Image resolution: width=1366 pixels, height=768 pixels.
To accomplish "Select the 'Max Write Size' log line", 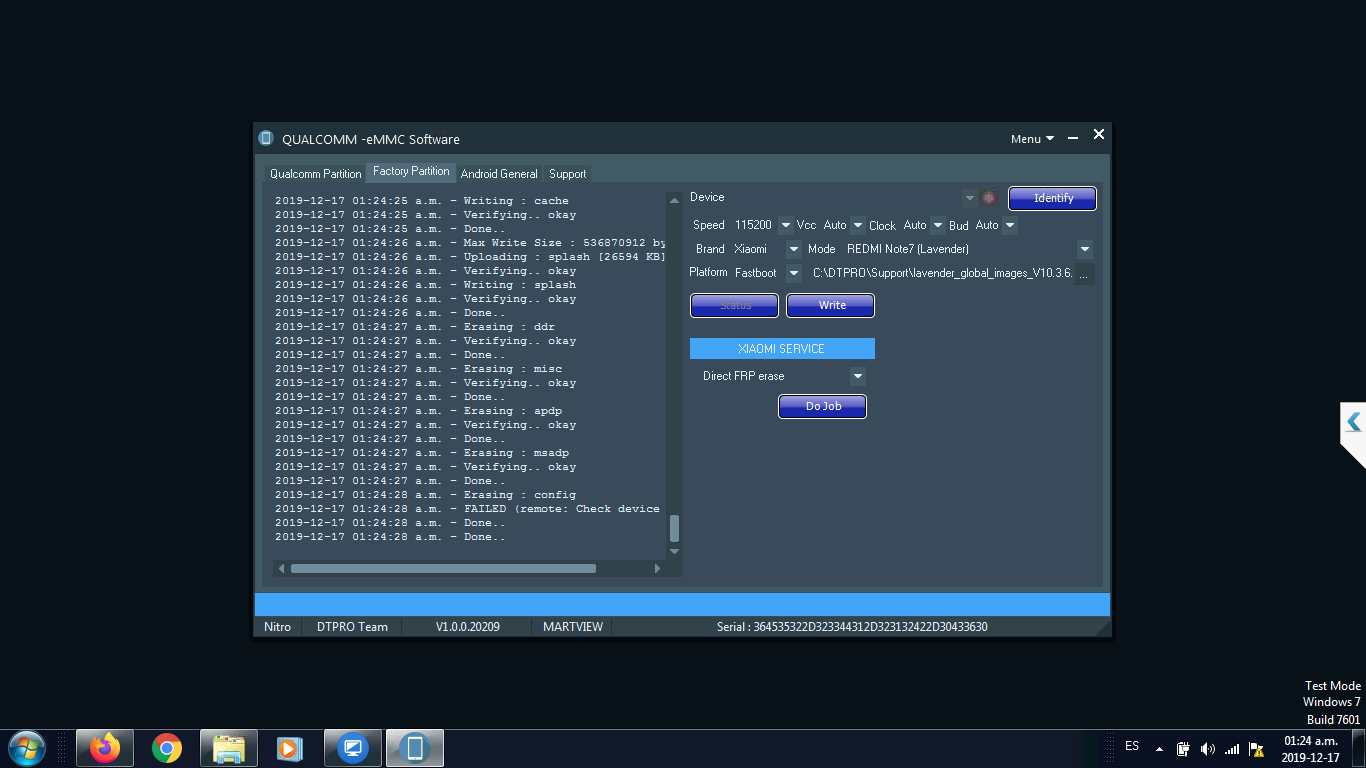I will tap(471, 243).
